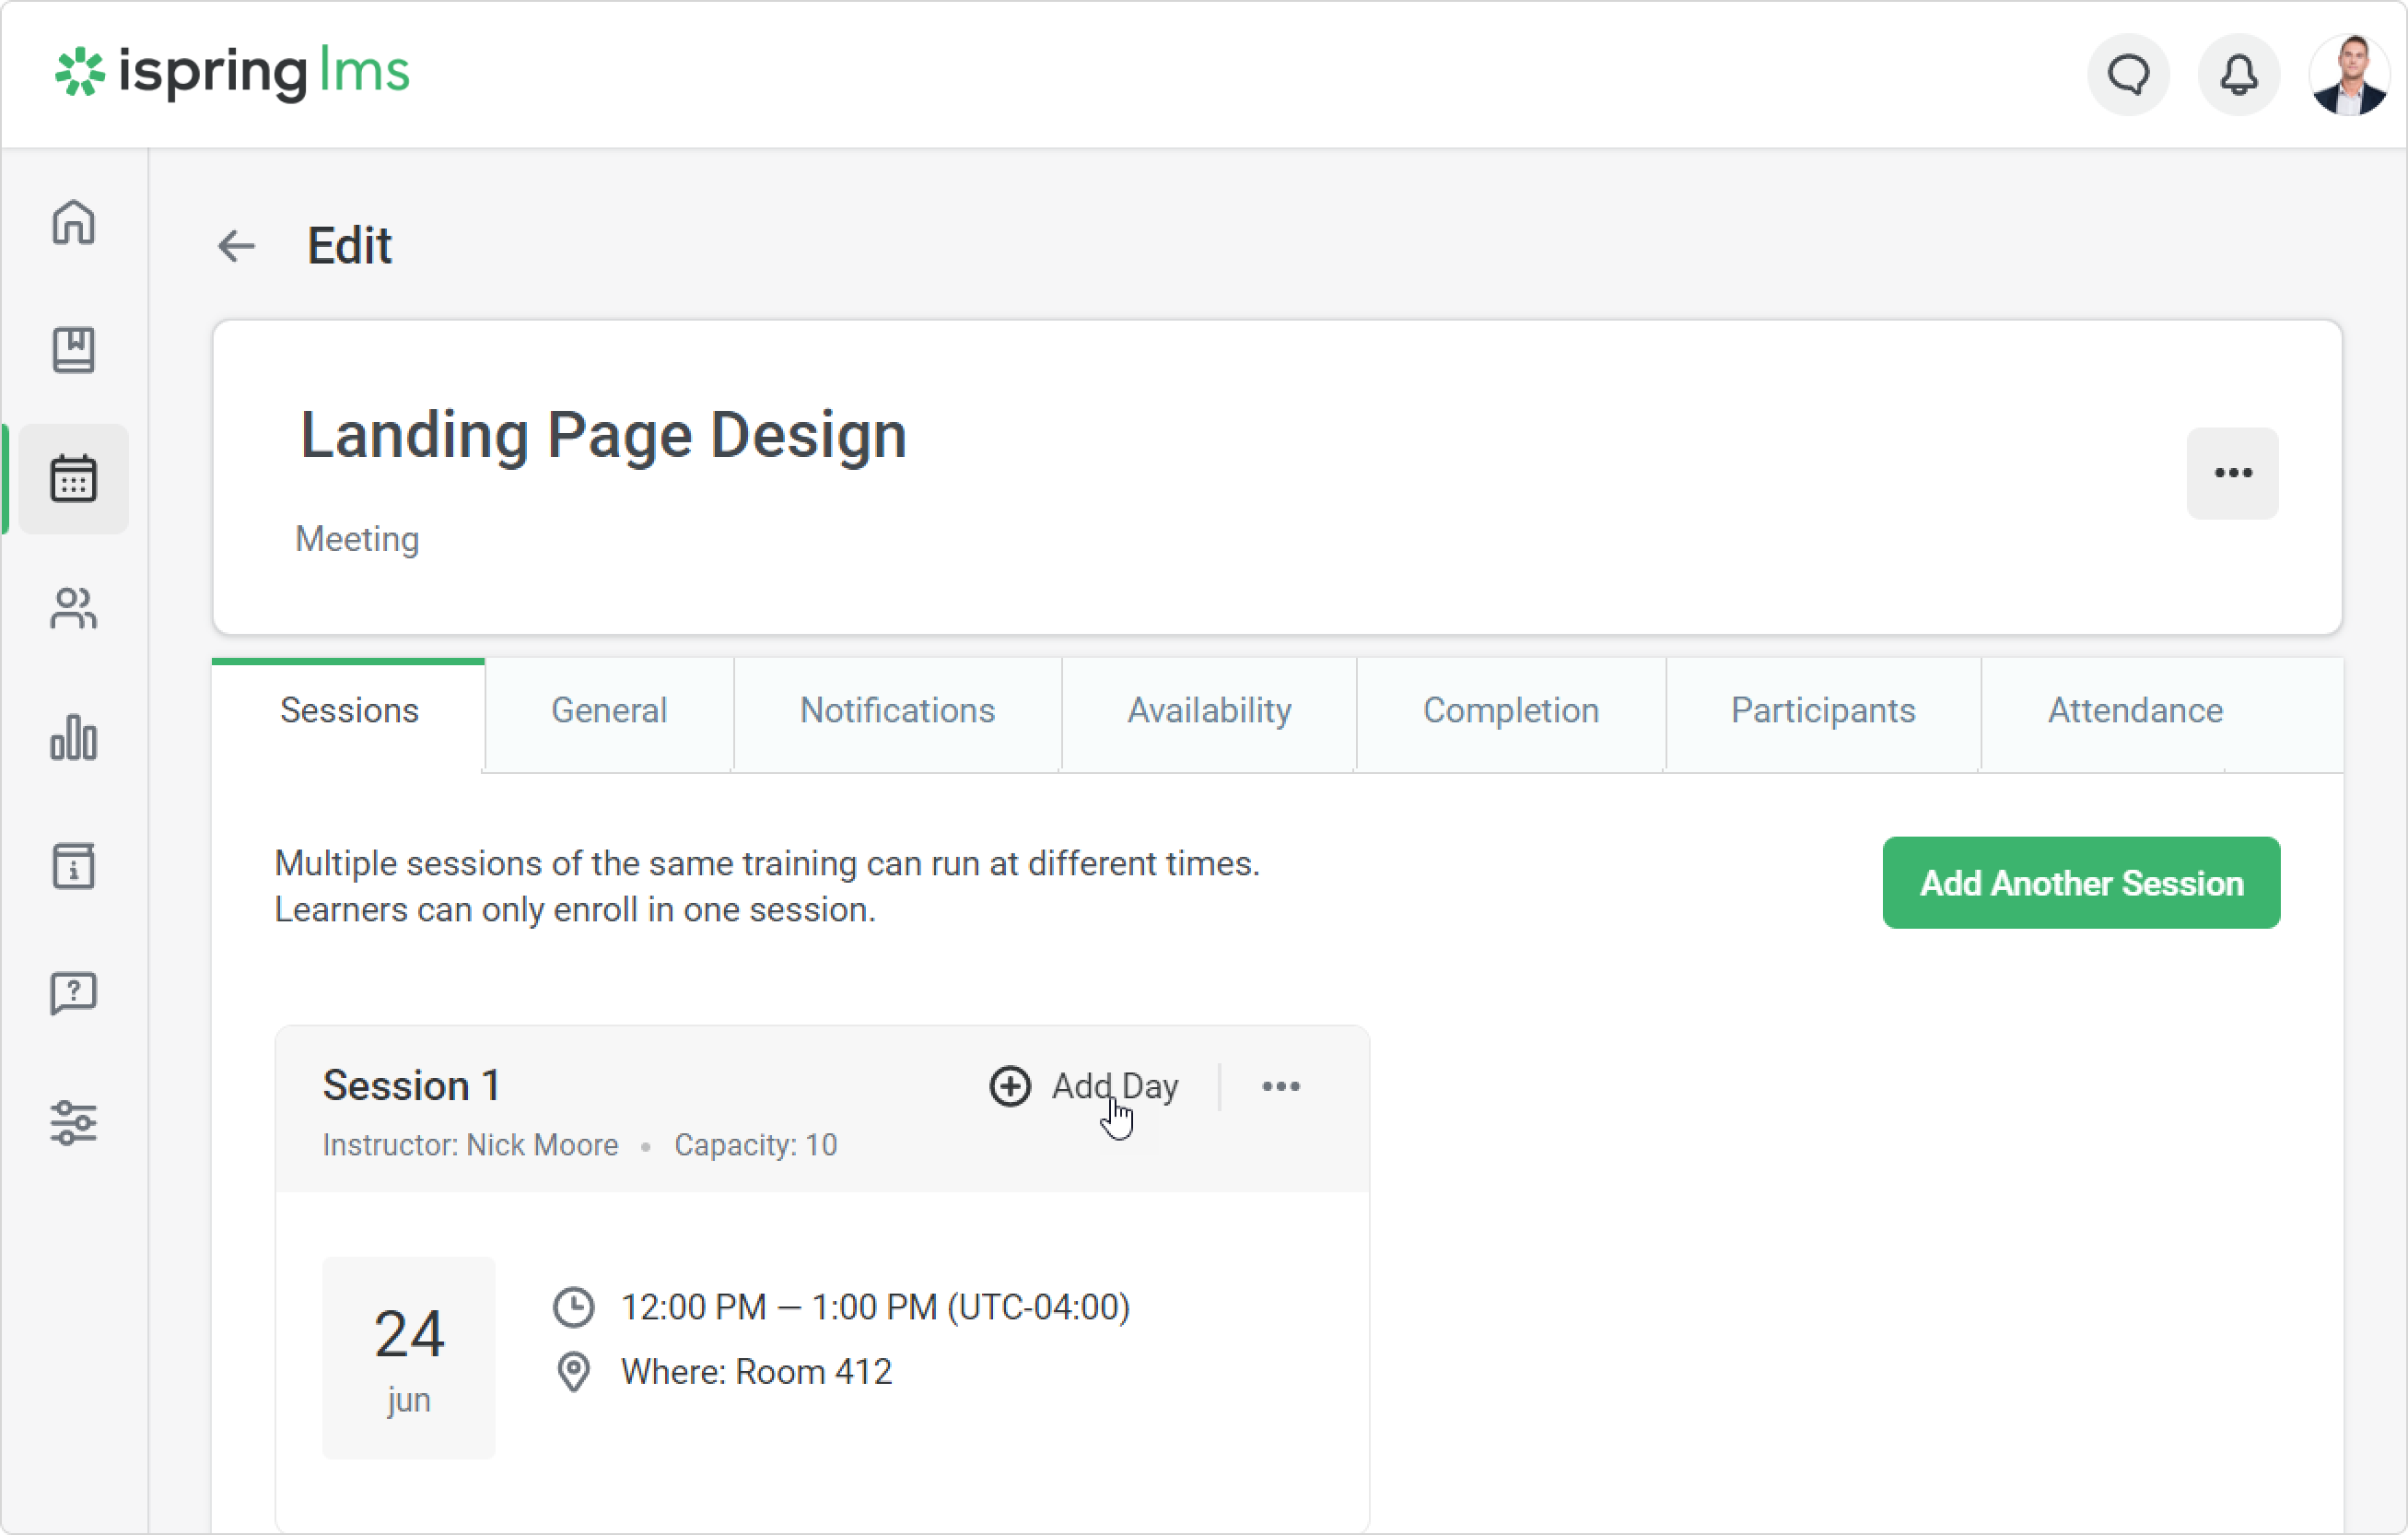Image resolution: width=2408 pixels, height=1535 pixels.
Task: Open the Courses book icon in sidebar
Action: coord(73,350)
